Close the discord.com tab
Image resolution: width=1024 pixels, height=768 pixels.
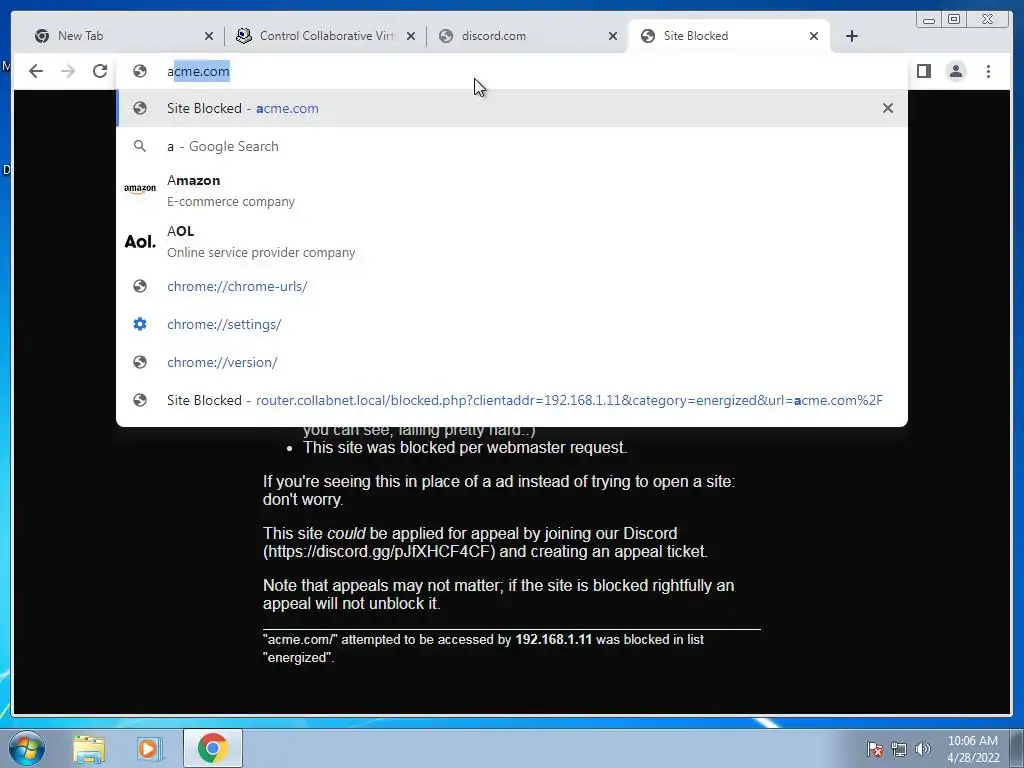613,36
